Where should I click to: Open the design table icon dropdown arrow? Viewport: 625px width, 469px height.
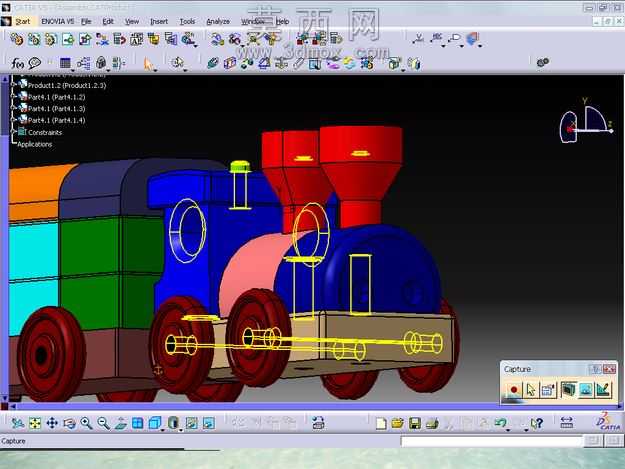pyautogui.click(x=73, y=70)
